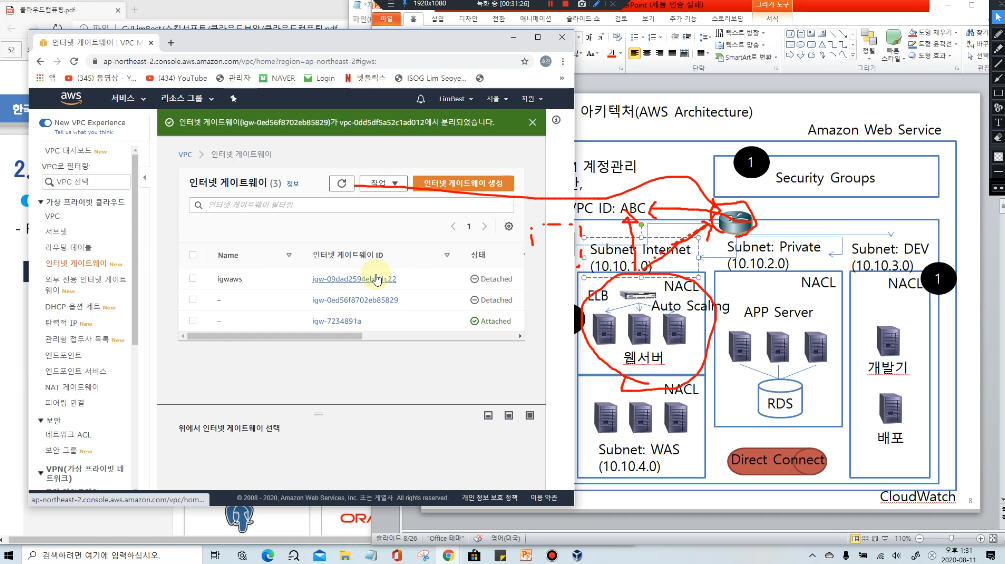Click the Create Internet Gateway orange button
1005x564 pixels.
point(463,183)
